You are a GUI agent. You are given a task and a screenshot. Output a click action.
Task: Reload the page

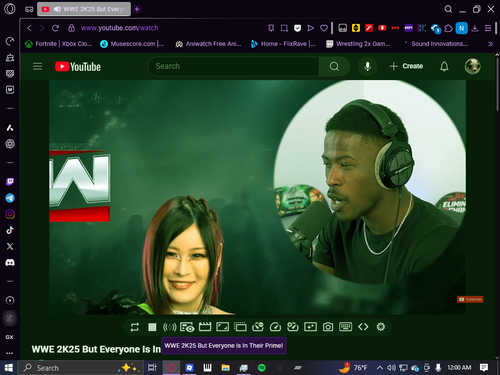55,28
